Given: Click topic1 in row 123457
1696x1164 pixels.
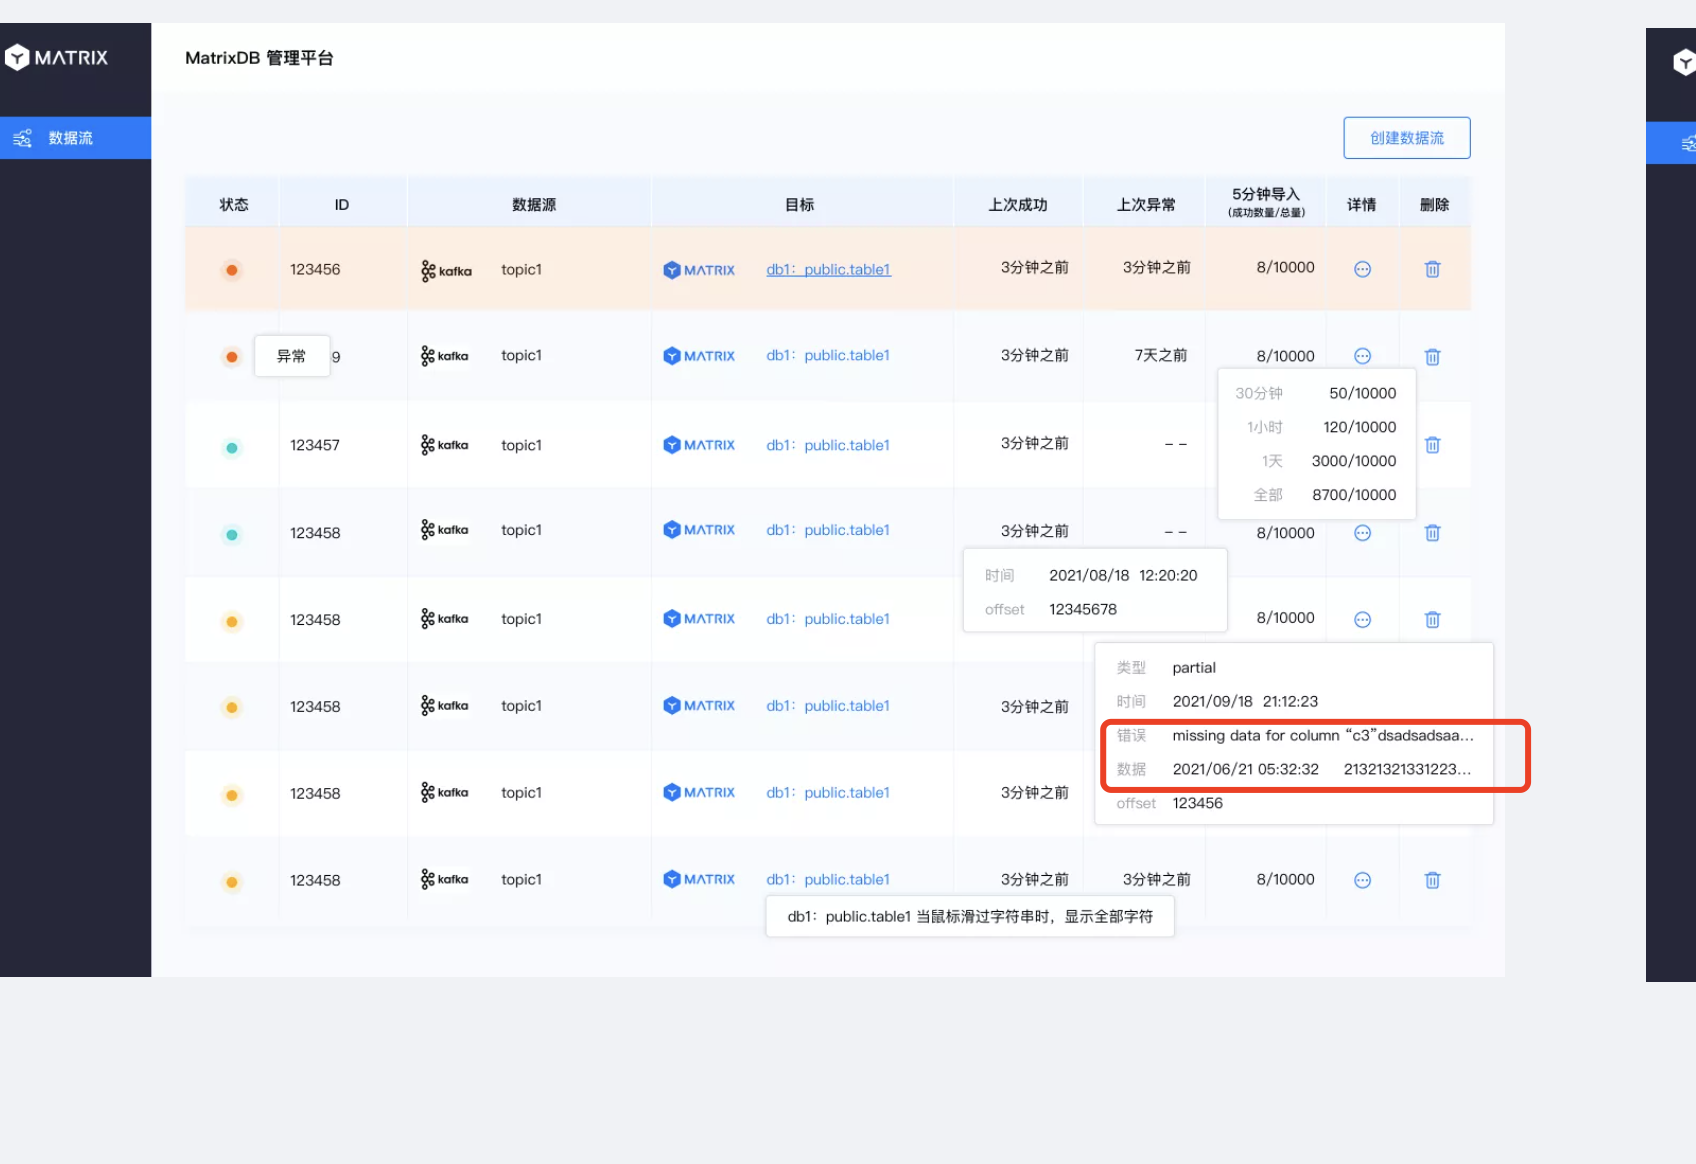Looking at the screenshot, I should (521, 445).
